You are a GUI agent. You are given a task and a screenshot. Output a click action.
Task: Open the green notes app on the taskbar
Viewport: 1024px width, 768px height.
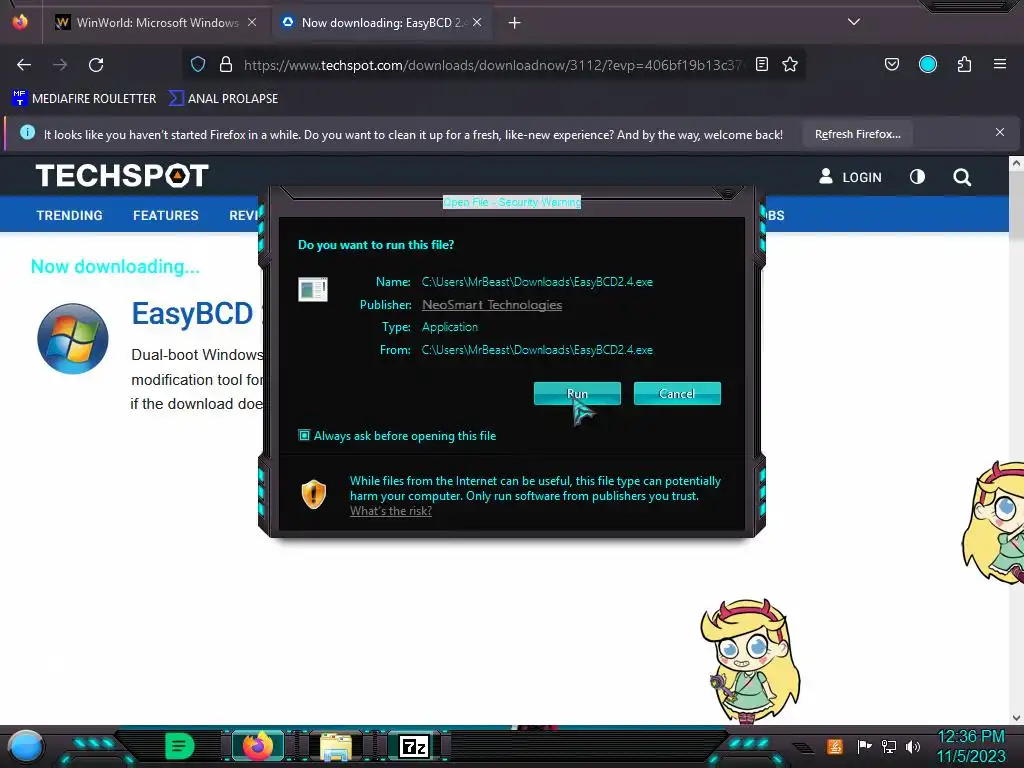180,746
